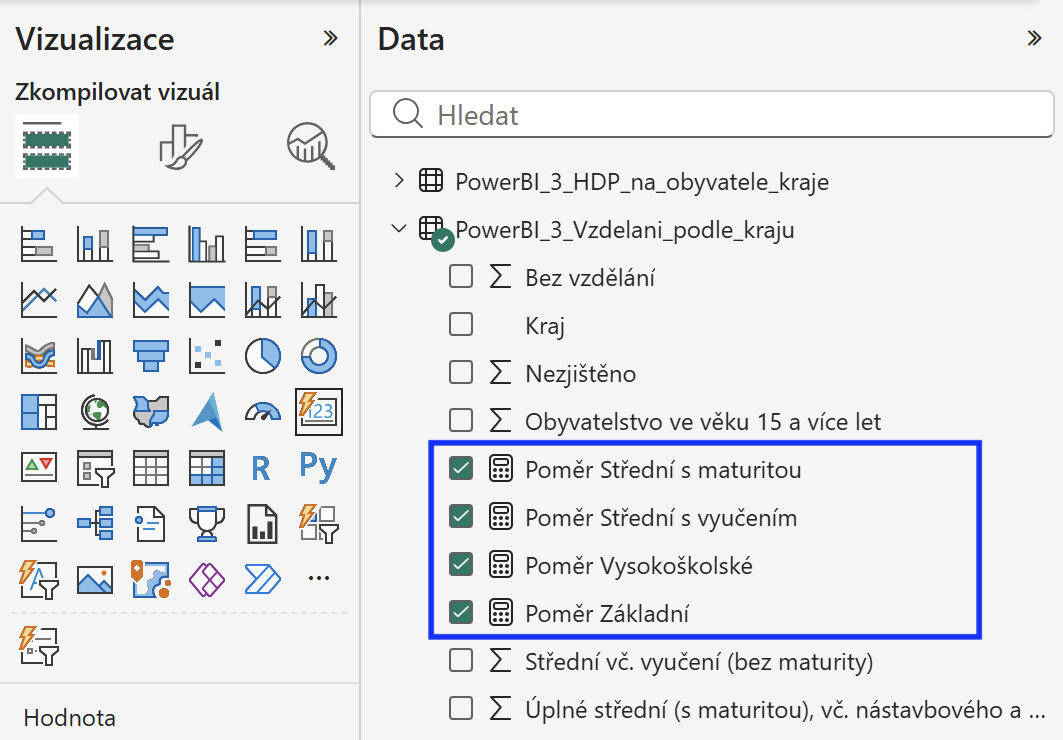Image resolution: width=1063 pixels, height=740 pixels.
Task: Select the trophy metrics visual
Action: pos(207,524)
